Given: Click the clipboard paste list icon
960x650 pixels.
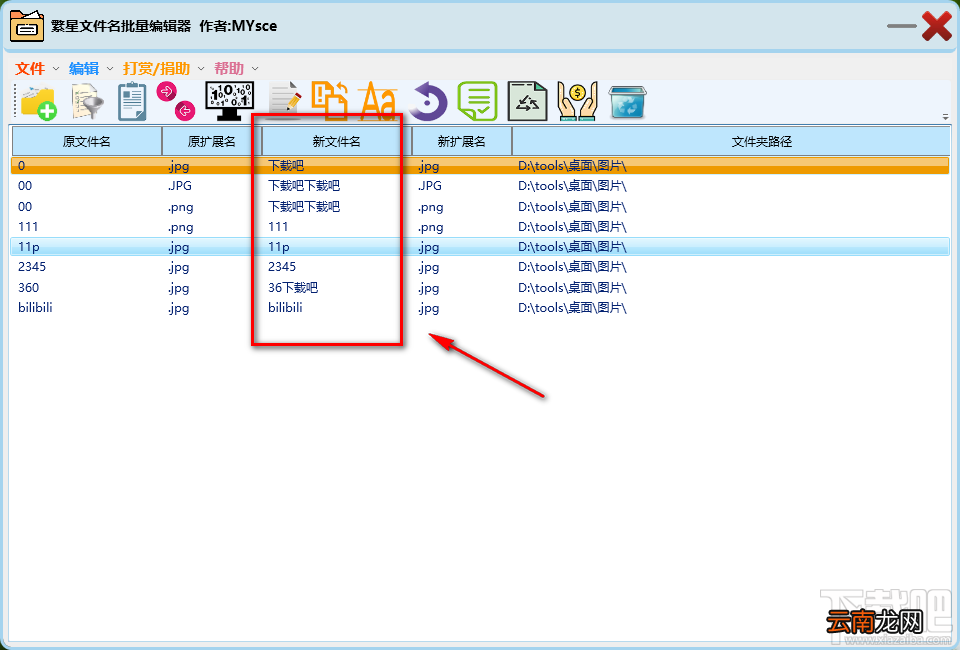Looking at the screenshot, I should [x=132, y=102].
